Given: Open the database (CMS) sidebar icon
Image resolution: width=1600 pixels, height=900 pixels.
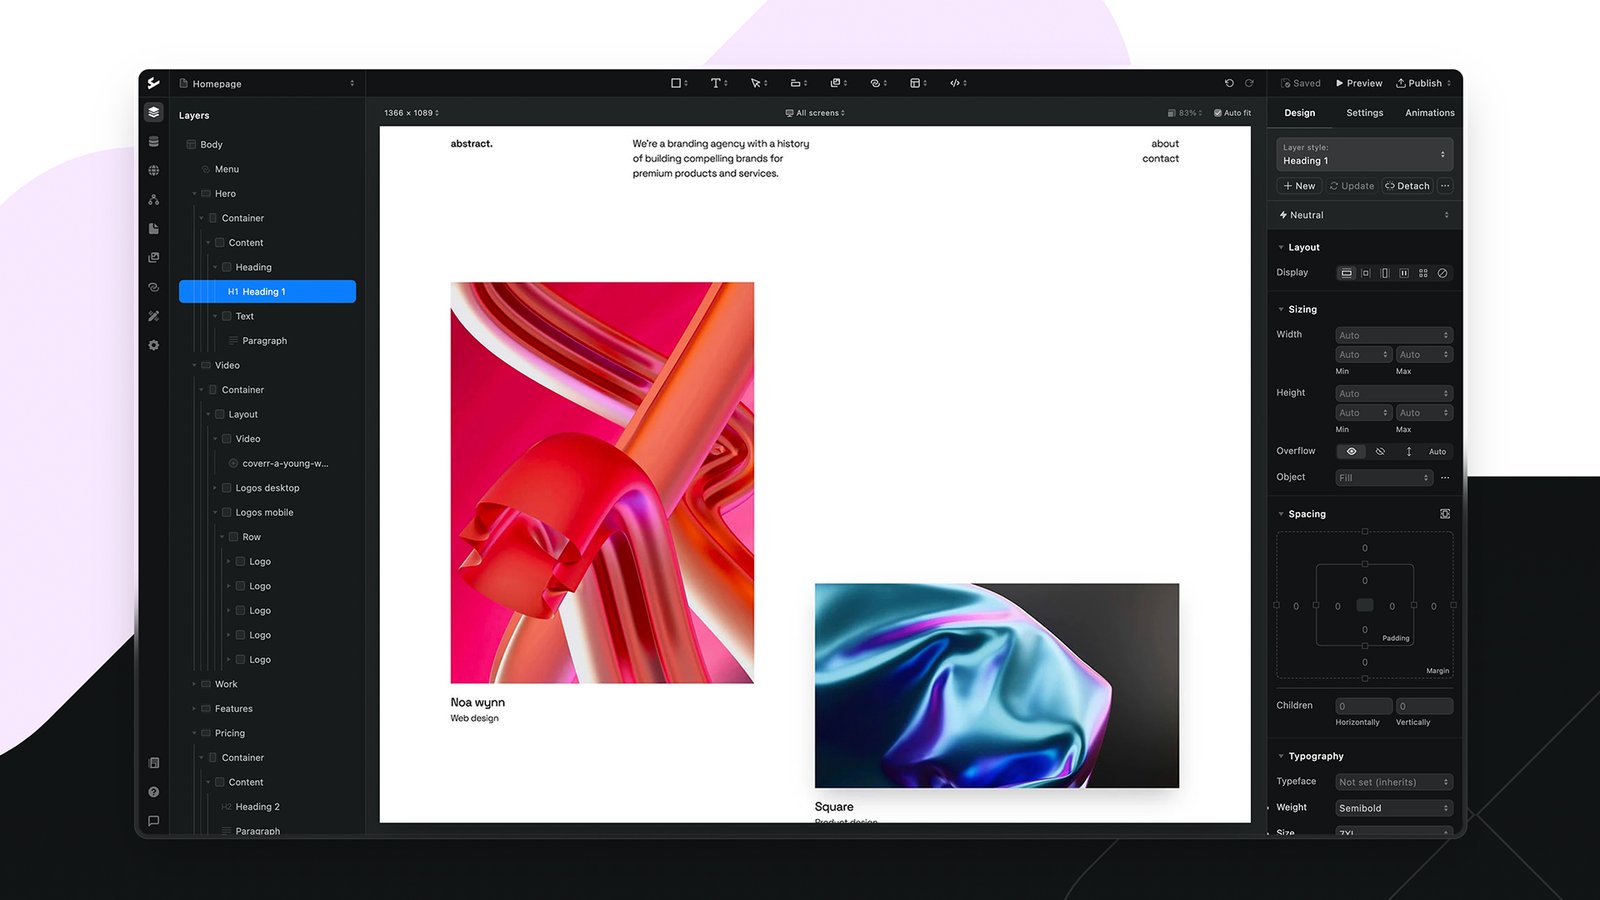Looking at the screenshot, I should click(153, 141).
